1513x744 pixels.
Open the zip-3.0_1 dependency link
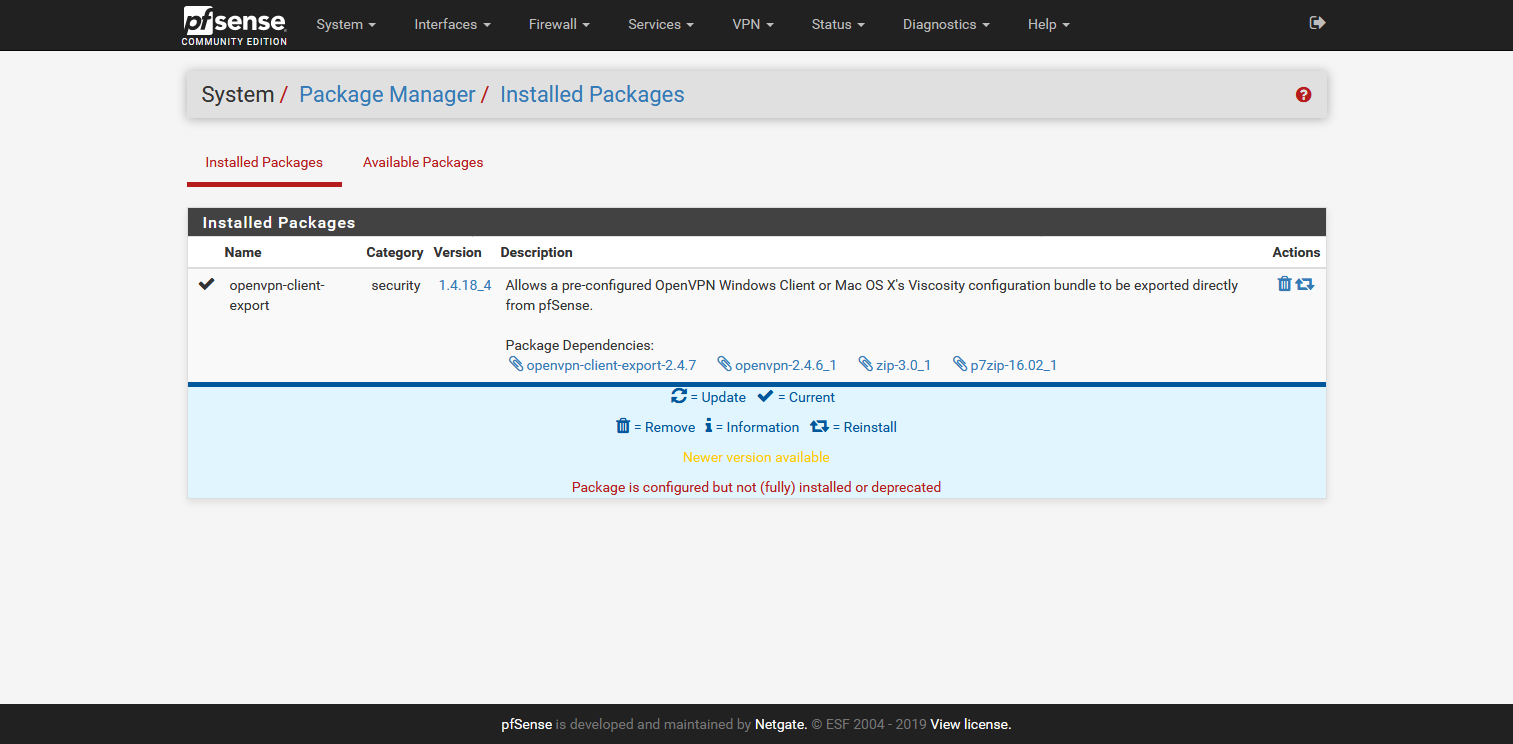pyautogui.click(x=903, y=365)
